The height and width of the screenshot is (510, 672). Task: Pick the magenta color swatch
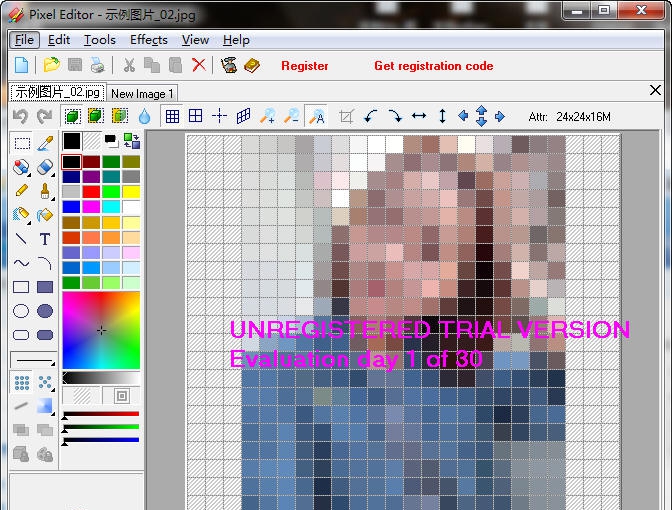[91, 207]
